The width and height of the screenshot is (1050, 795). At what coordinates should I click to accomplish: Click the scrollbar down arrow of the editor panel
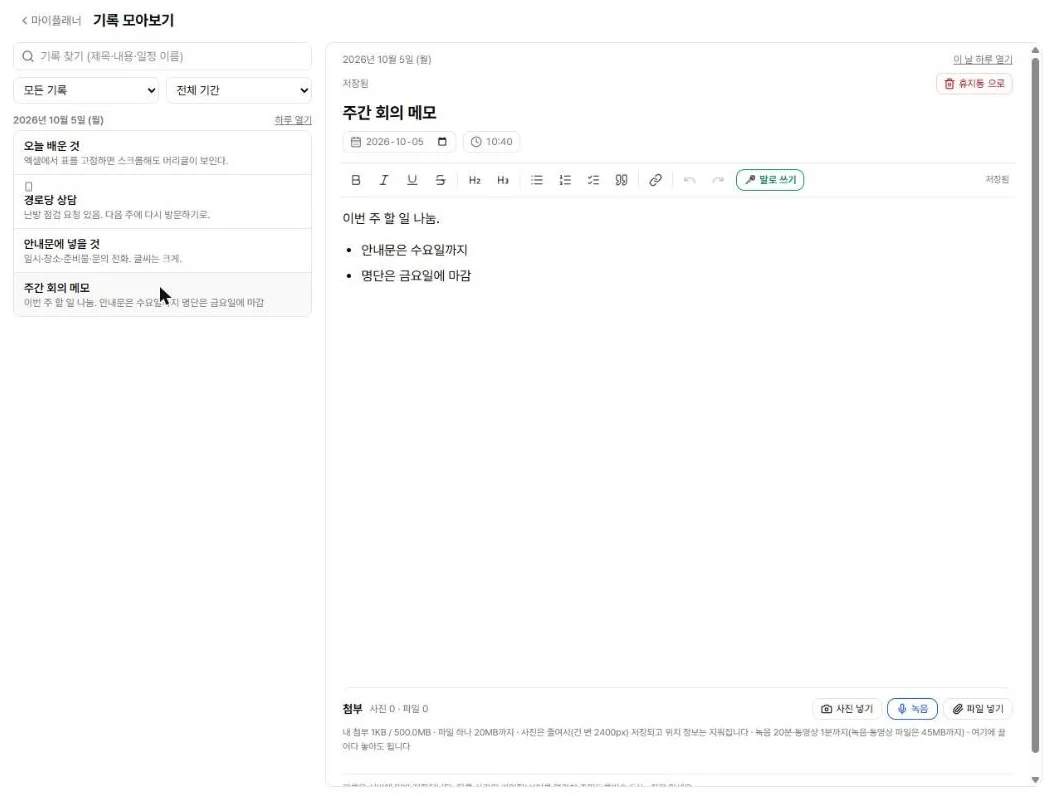(1035, 780)
